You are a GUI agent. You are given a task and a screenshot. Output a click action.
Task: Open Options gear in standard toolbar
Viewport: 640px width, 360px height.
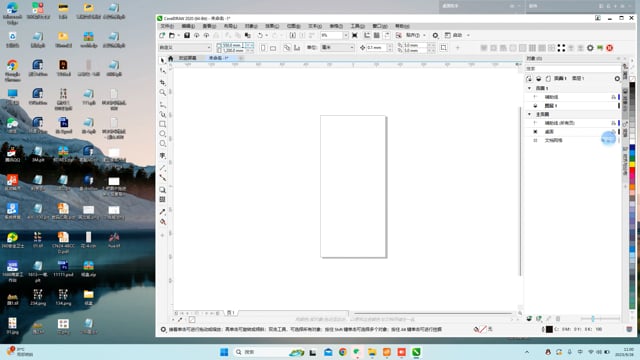pos(435,36)
